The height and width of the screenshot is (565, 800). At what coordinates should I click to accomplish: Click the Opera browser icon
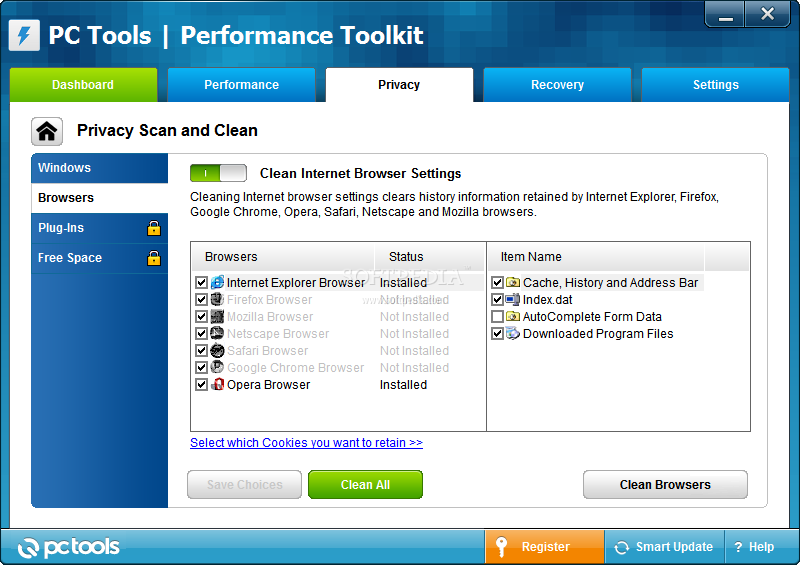(217, 384)
